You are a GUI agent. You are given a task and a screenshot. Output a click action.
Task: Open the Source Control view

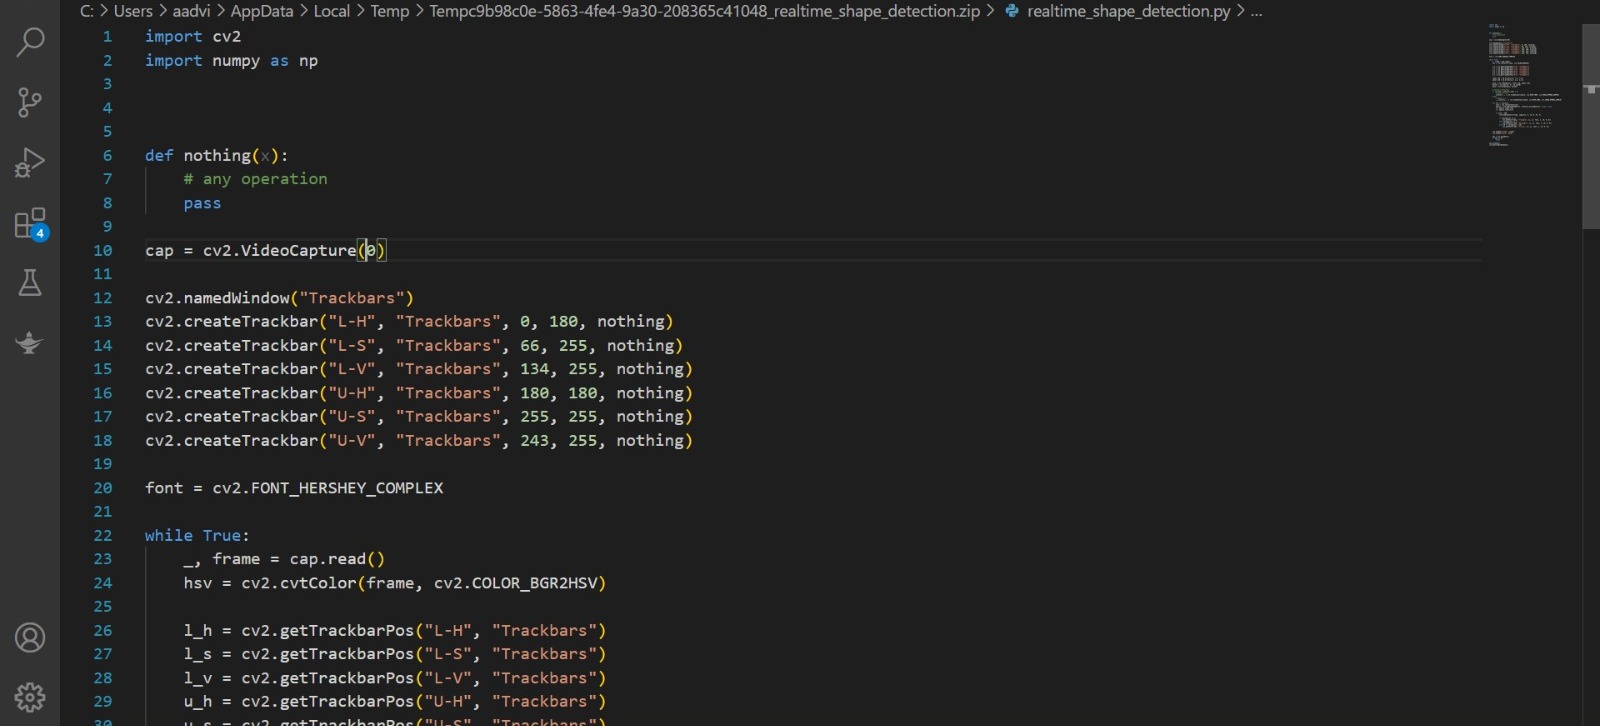coord(30,102)
